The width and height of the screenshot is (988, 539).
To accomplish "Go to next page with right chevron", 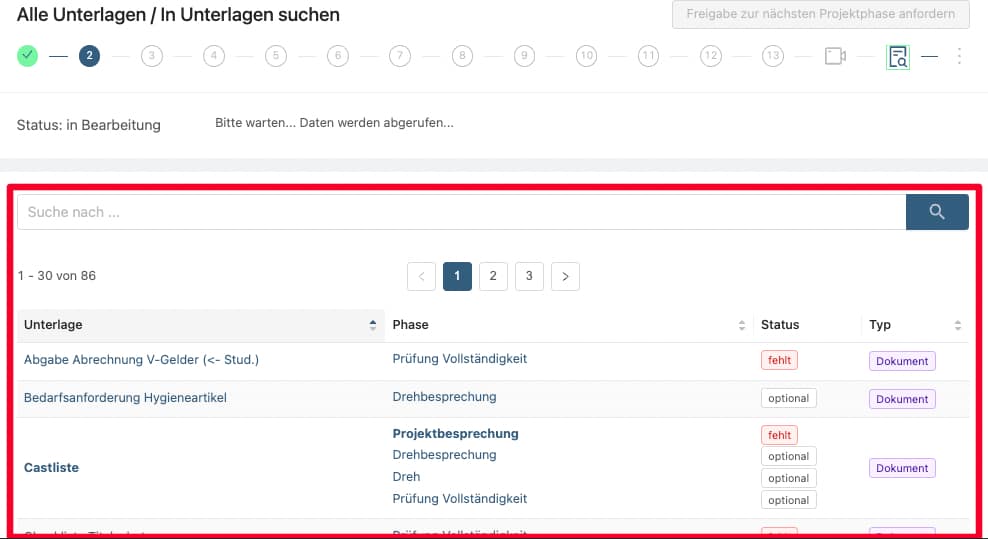I will [x=565, y=276].
